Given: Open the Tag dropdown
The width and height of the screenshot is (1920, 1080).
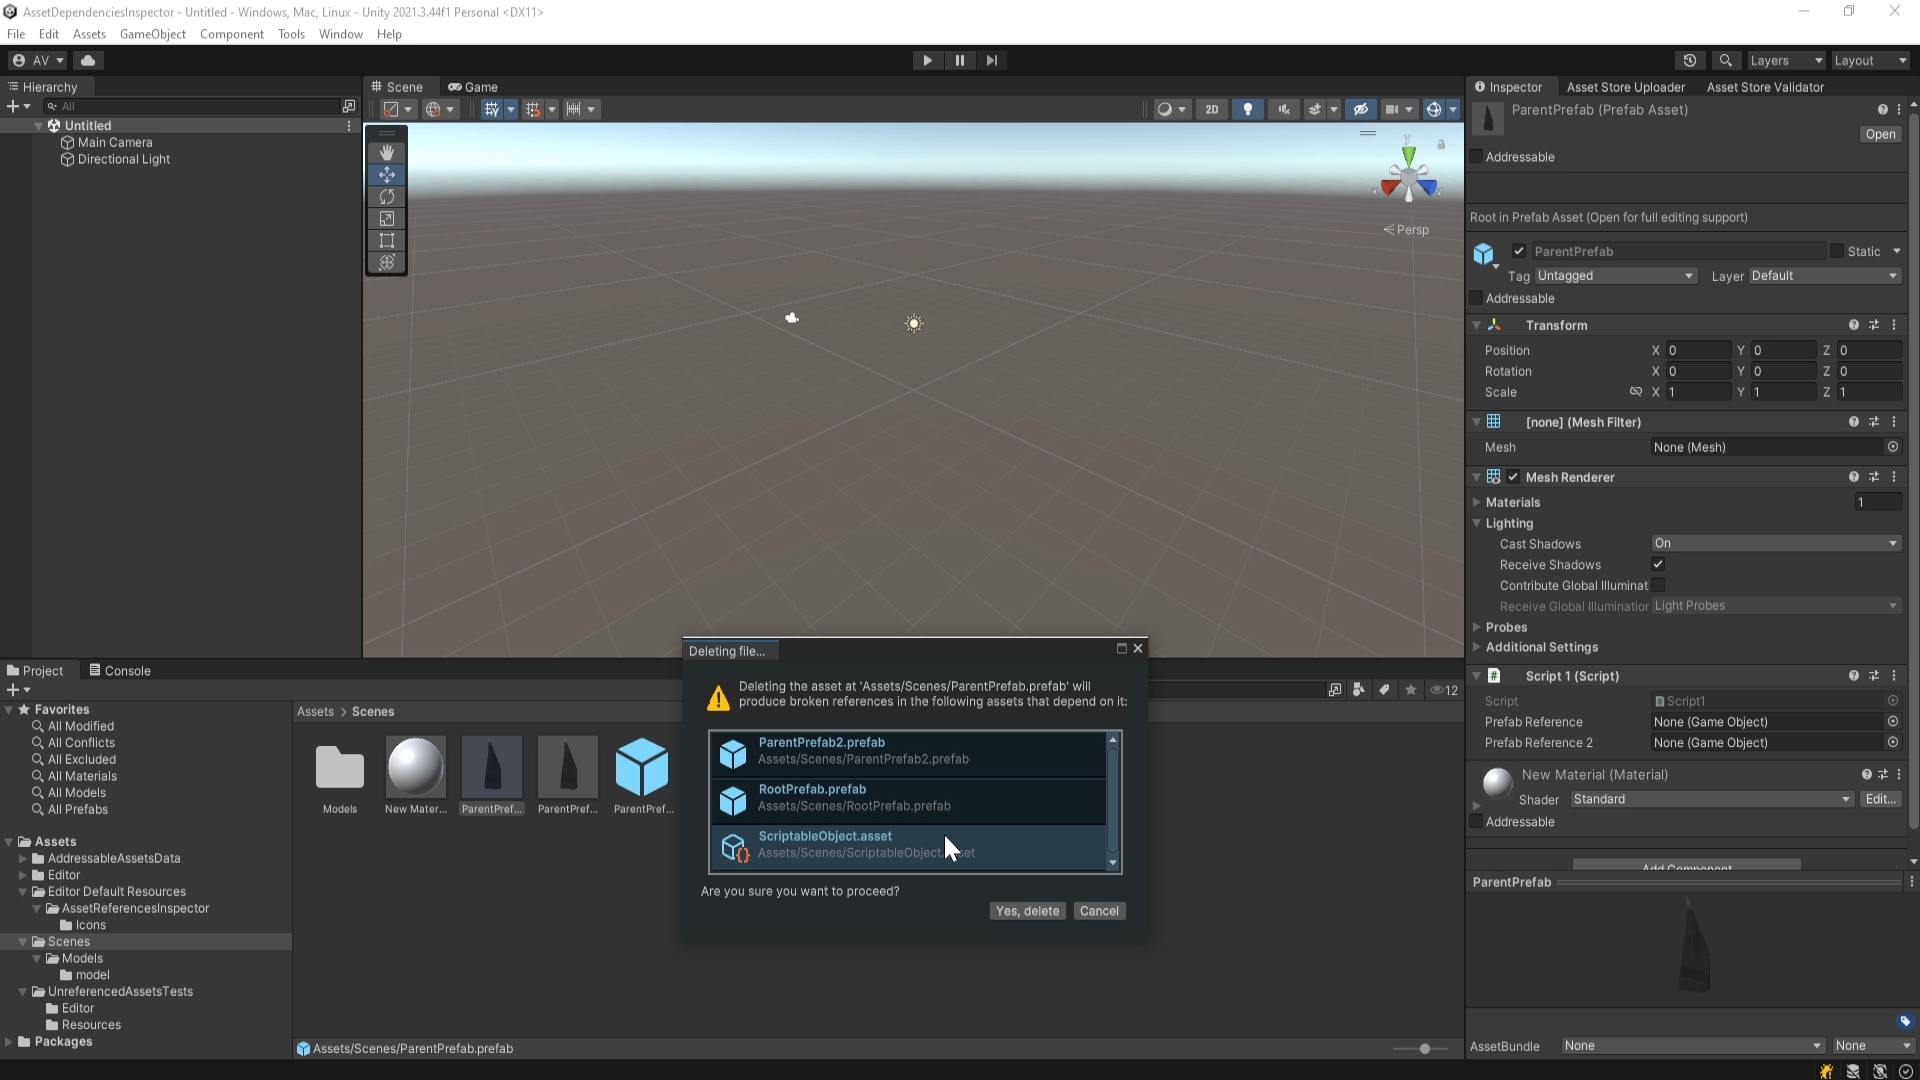Looking at the screenshot, I should 1616,276.
